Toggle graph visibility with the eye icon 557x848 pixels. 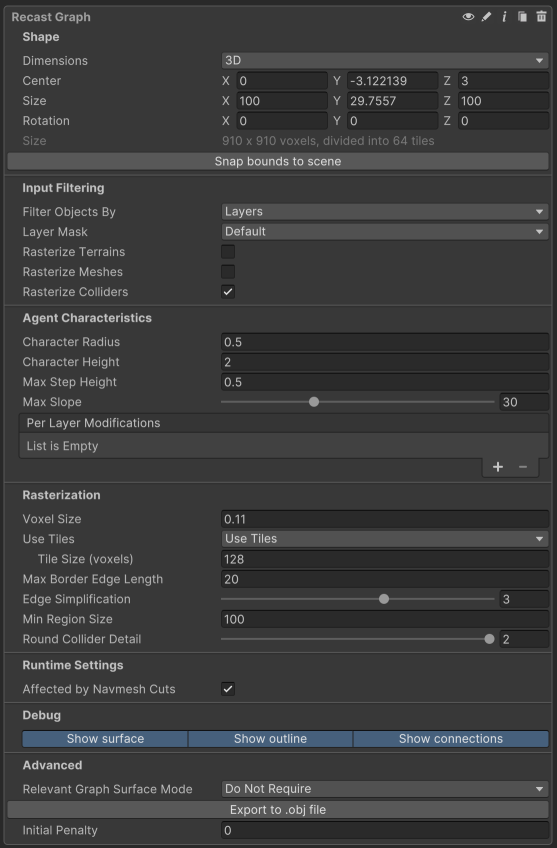pyautogui.click(x=468, y=17)
